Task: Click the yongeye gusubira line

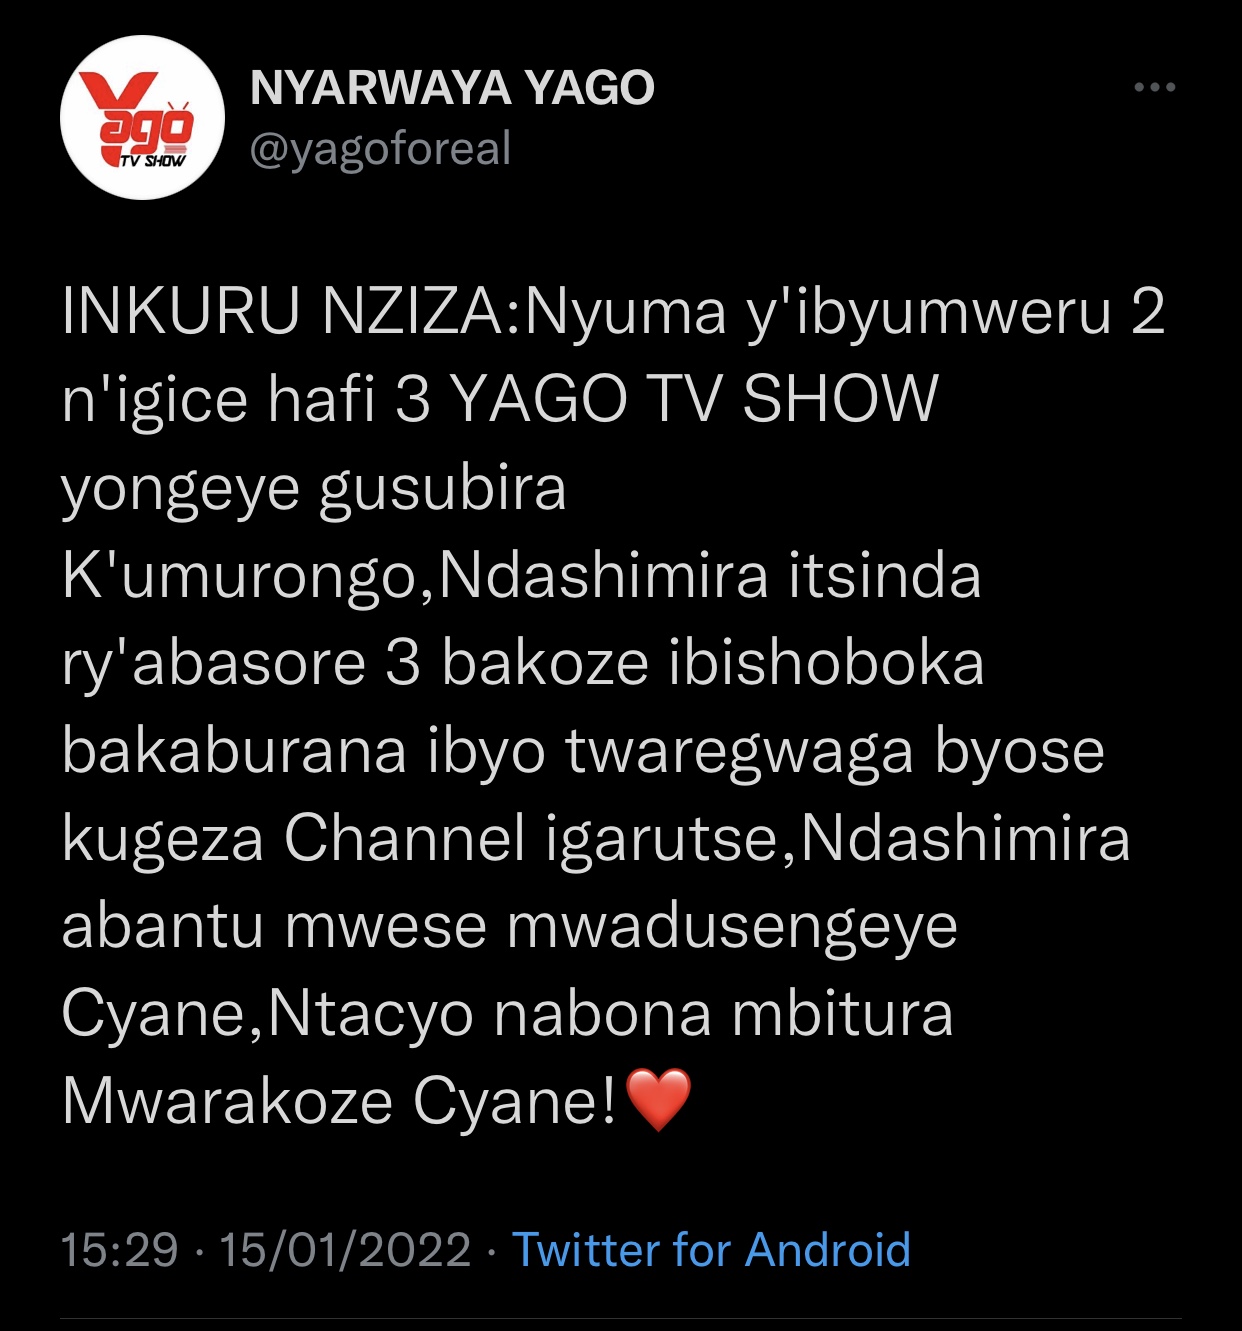Action: click(314, 490)
